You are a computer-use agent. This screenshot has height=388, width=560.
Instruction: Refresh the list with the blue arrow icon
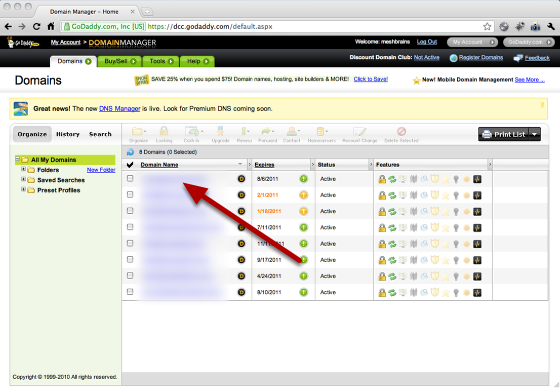[130, 152]
